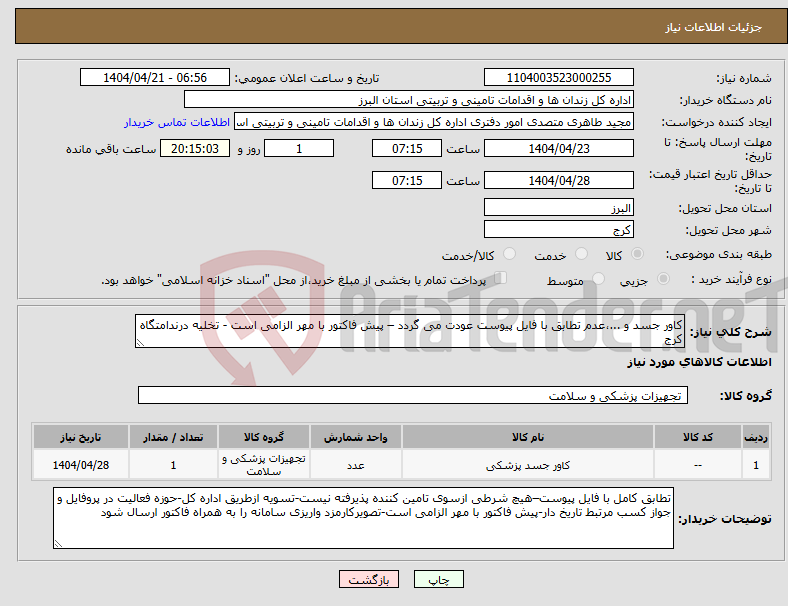Click the نام دستگاه خریدار field
The height and width of the screenshot is (606, 788).
point(409,99)
